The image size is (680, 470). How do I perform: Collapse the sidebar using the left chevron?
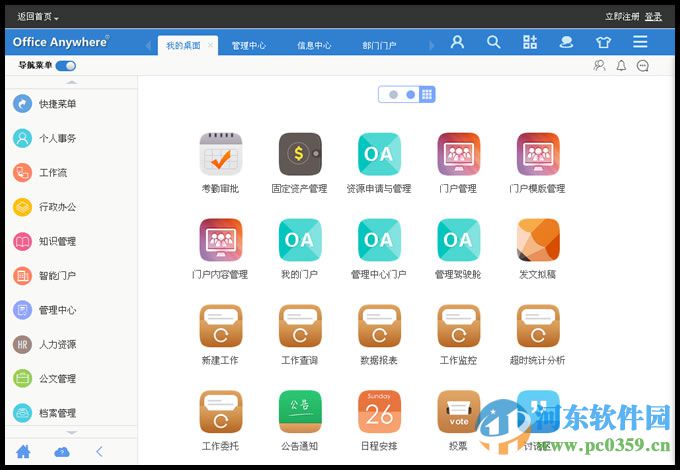99,452
